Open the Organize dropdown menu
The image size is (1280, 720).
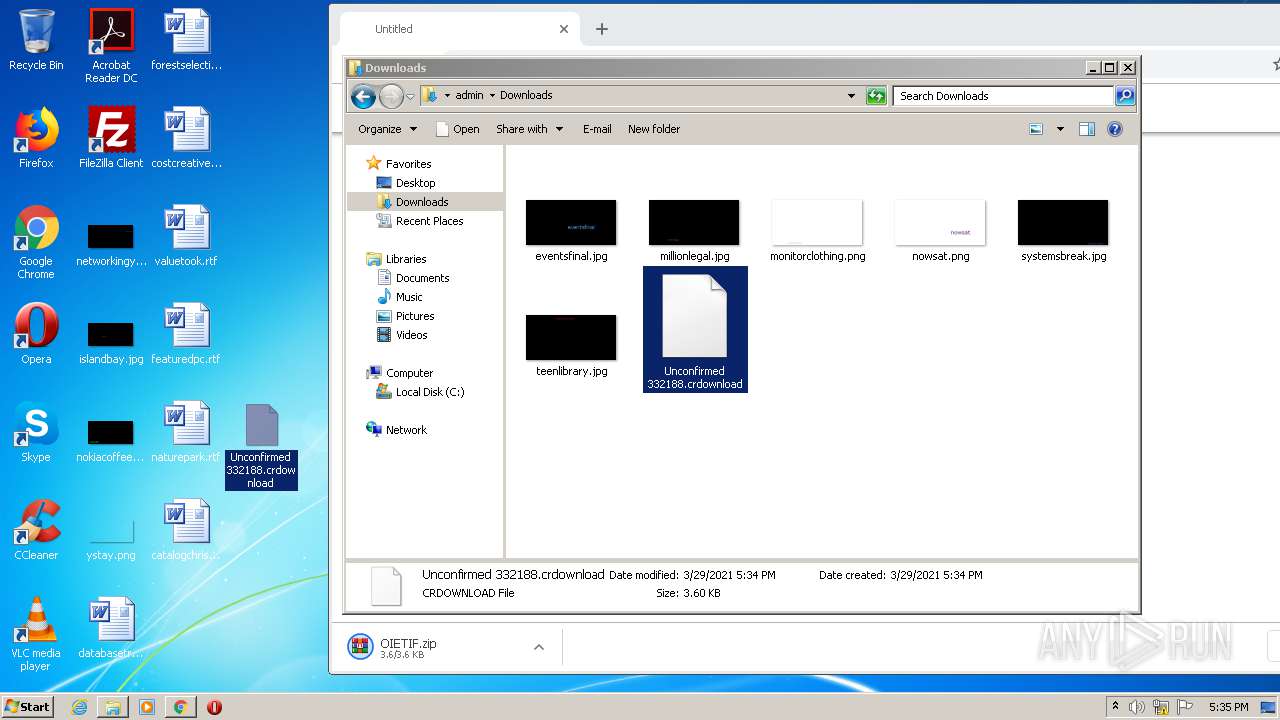[x=387, y=129]
